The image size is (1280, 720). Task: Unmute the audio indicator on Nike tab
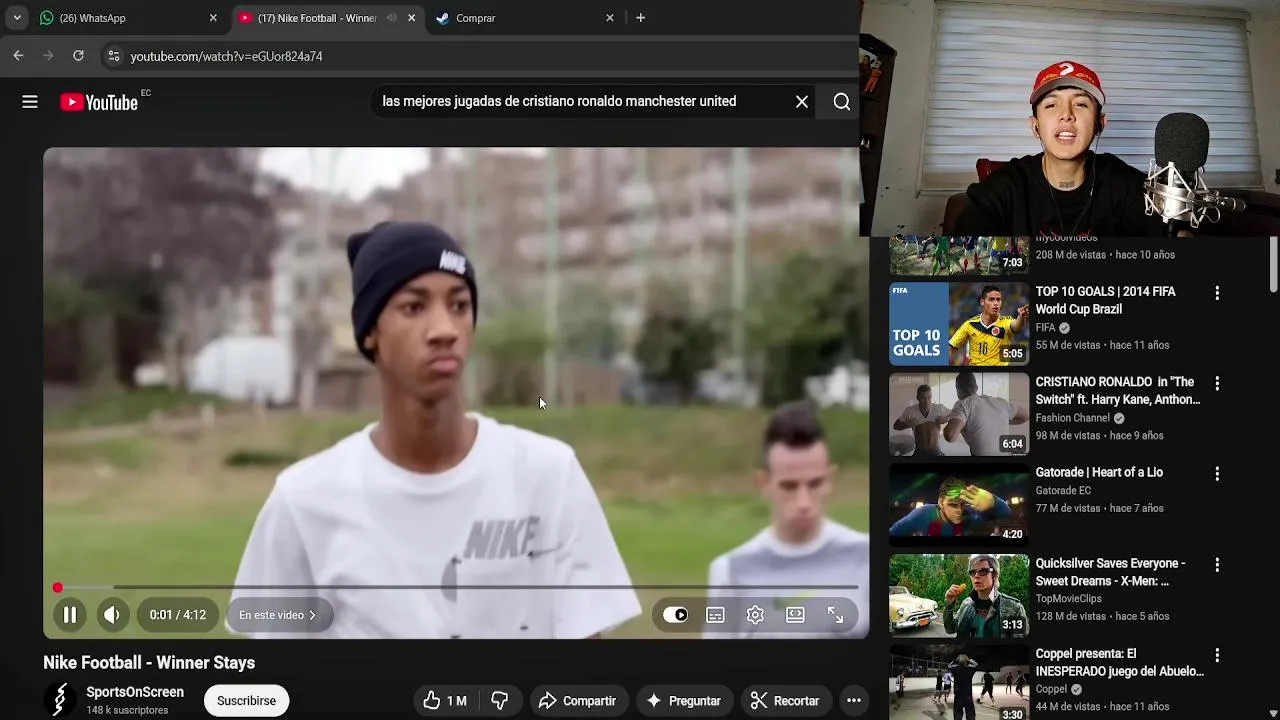pyautogui.click(x=391, y=18)
